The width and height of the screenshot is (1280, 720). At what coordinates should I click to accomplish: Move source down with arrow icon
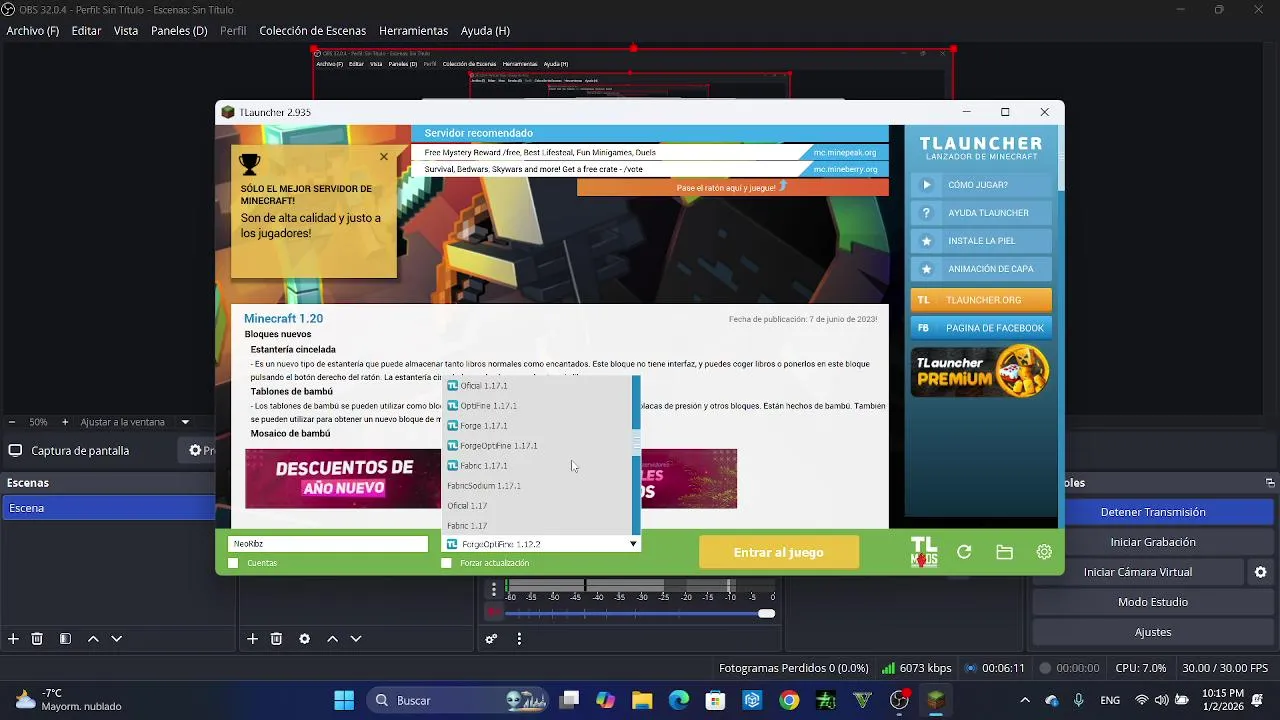tap(355, 638)
